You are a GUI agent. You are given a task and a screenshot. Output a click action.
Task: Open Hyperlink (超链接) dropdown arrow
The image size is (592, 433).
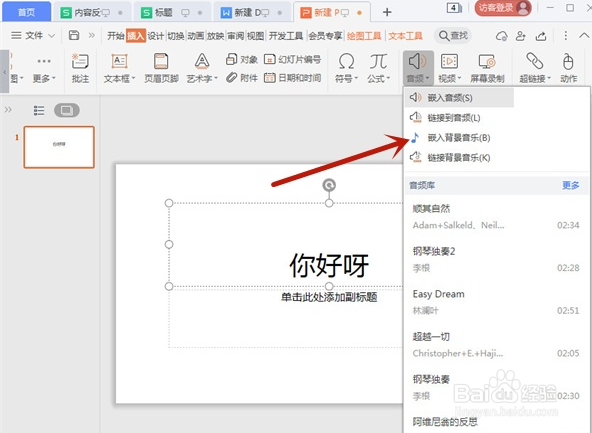coord(549,79)
